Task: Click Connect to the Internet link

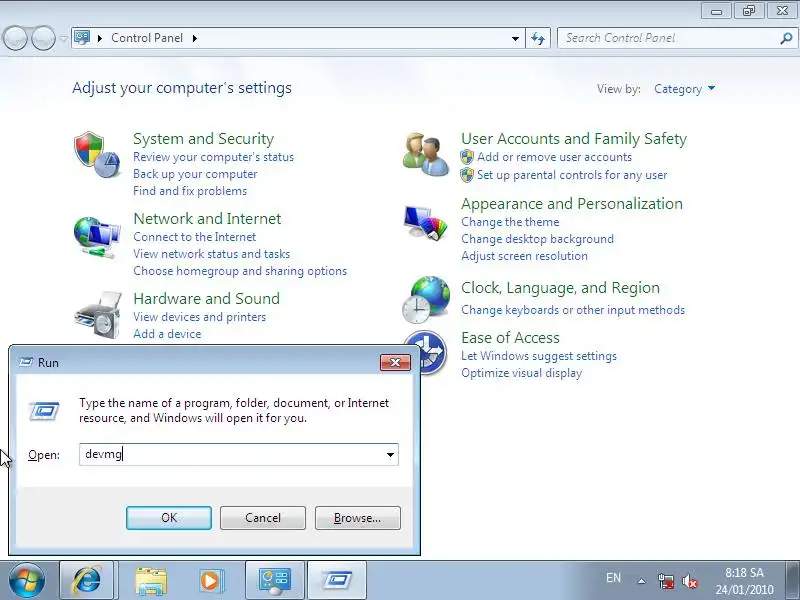Action: [194, 237]
